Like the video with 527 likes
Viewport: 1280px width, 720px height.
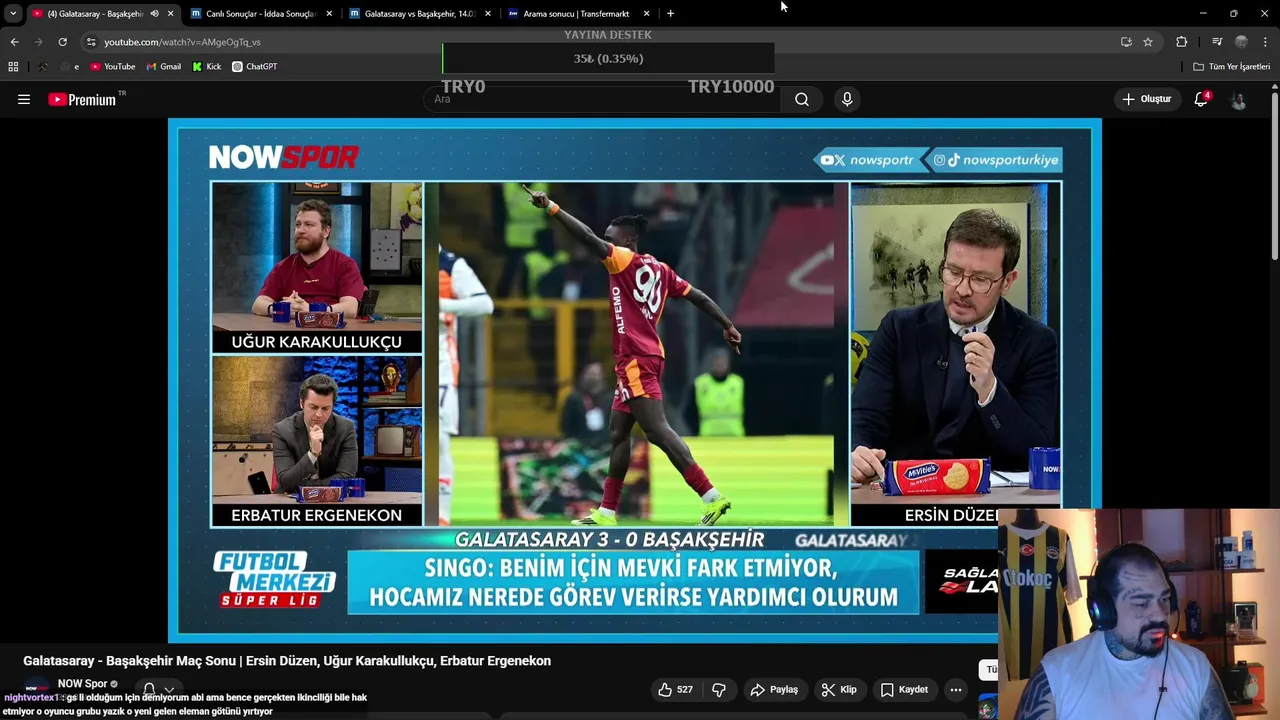tap(675, 689)
